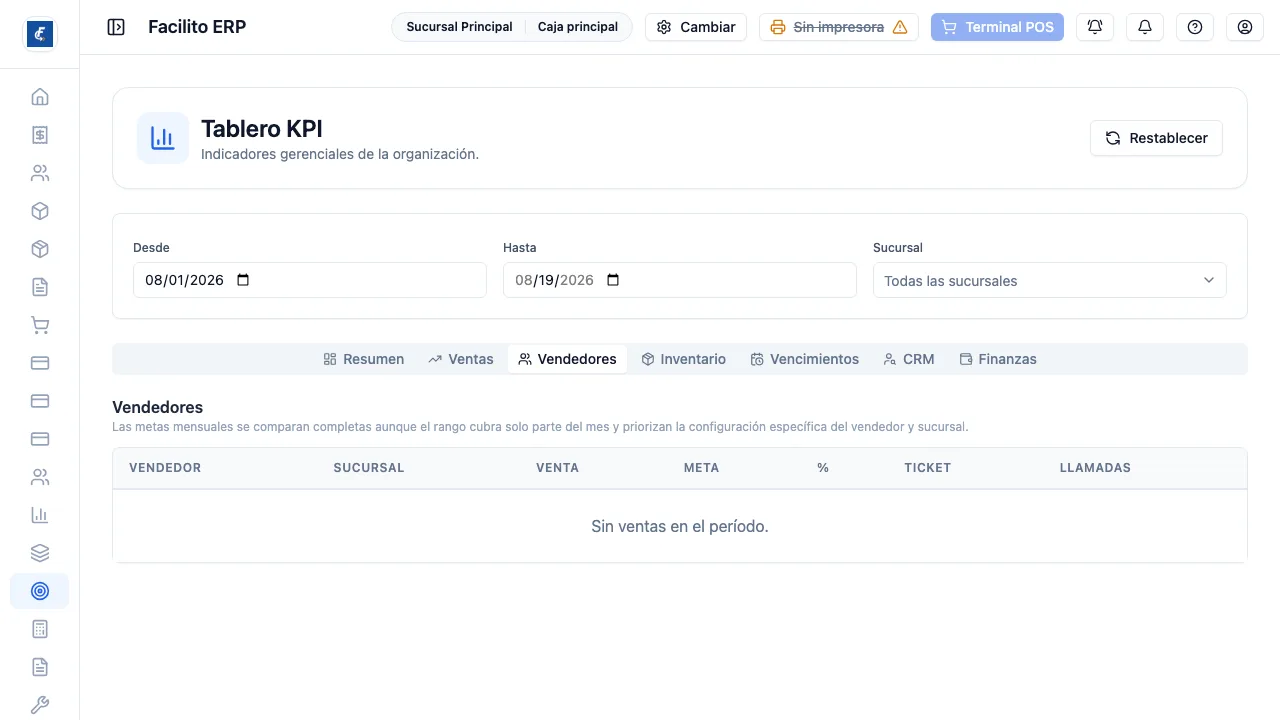Toggle the sidebar panel collapse icon
Image resolution: width=1280 pixels, height=720 pixels.
pos(116,27)
